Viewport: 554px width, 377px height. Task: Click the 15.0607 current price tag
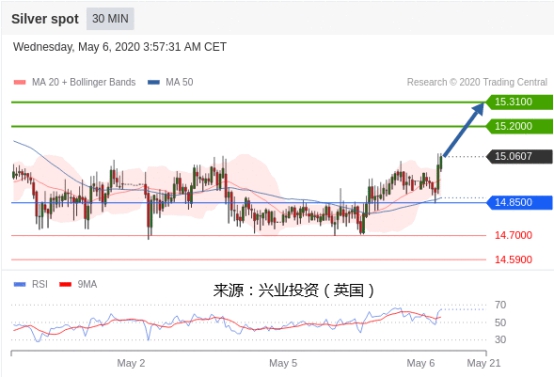tap(519, 156)
